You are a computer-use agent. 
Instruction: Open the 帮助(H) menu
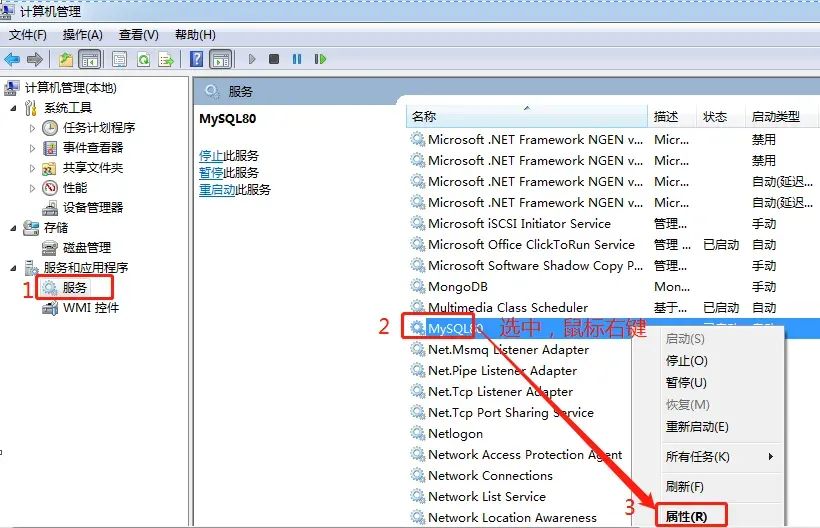click(x=195, y=35)
